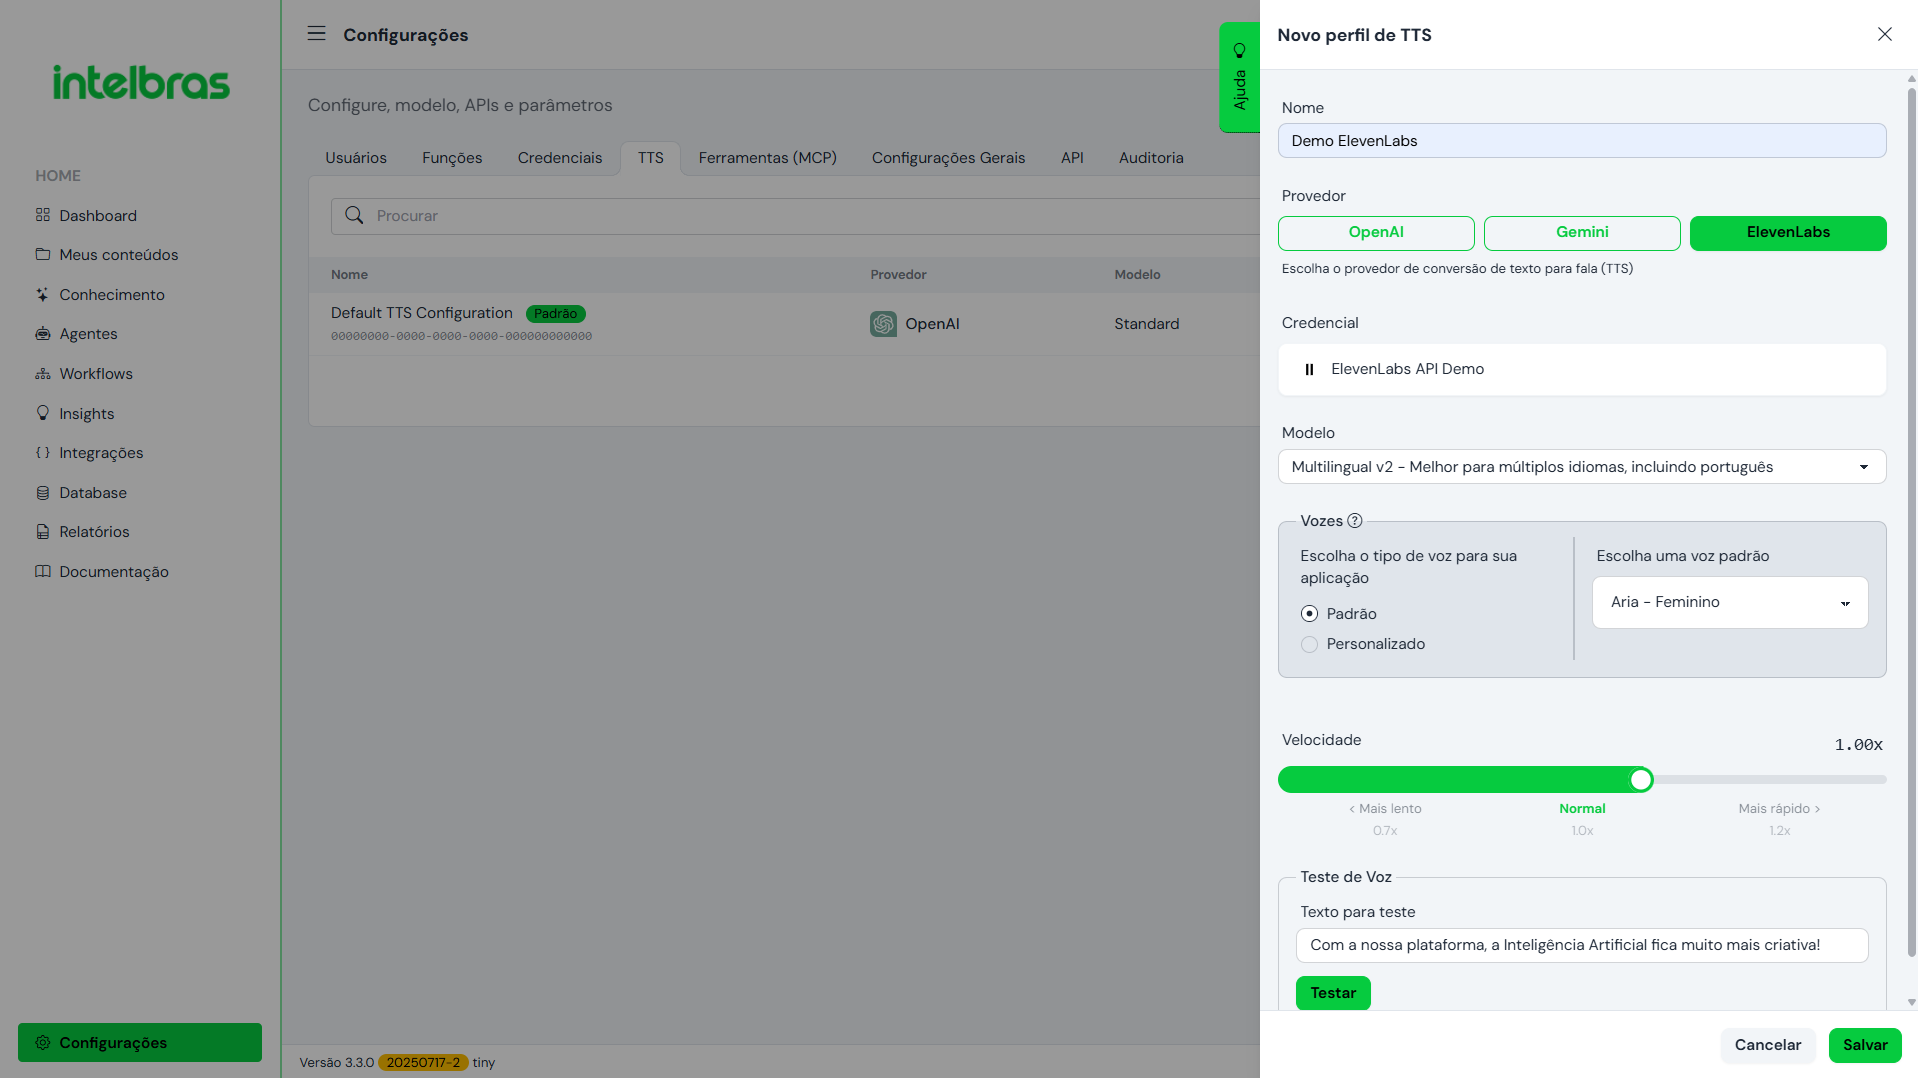1918x1078 pixels.
Task: Click the Insights lightbulb icon
Action: 42,413
